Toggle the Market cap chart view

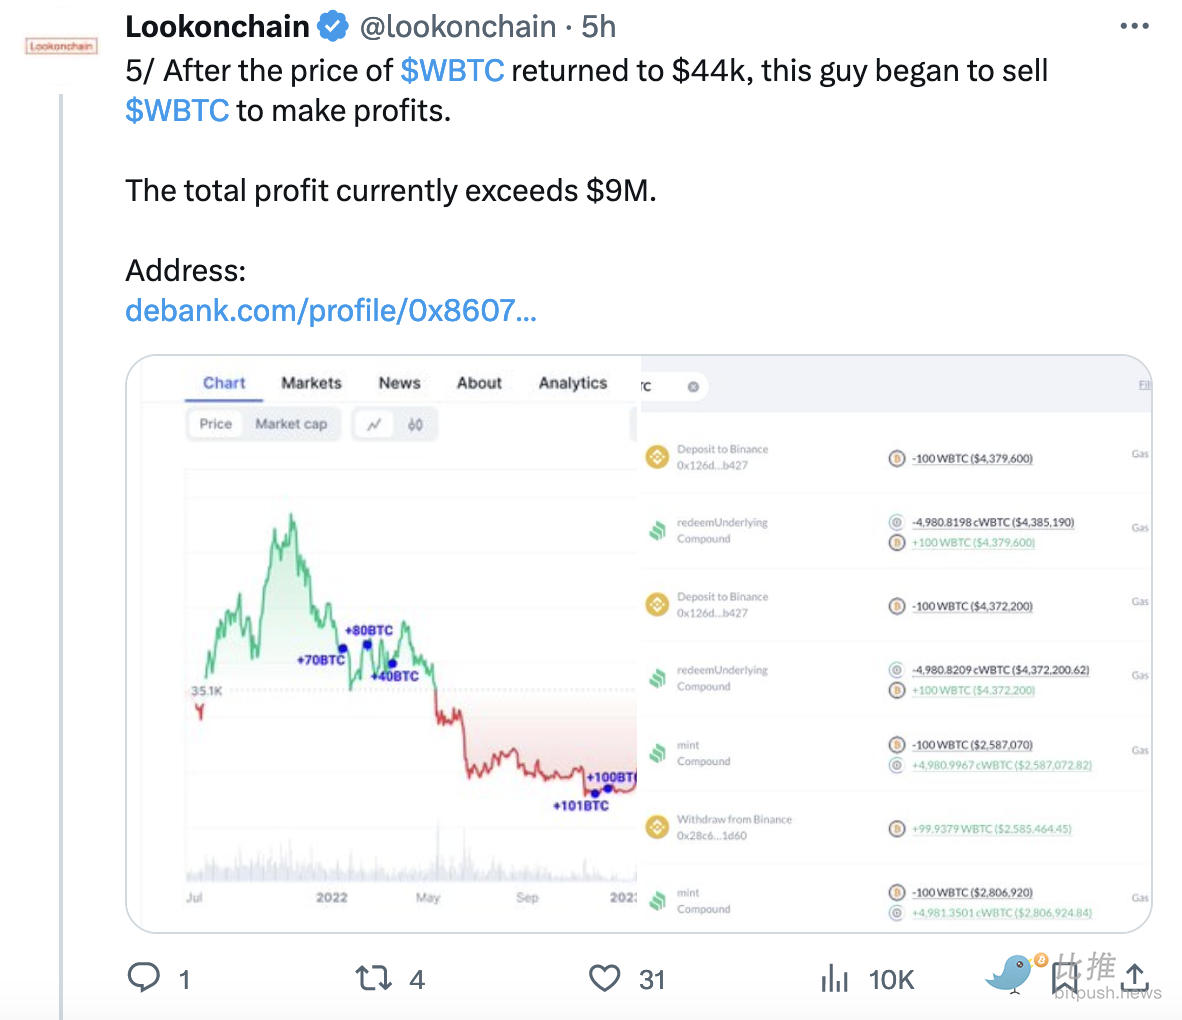[291, 424]
